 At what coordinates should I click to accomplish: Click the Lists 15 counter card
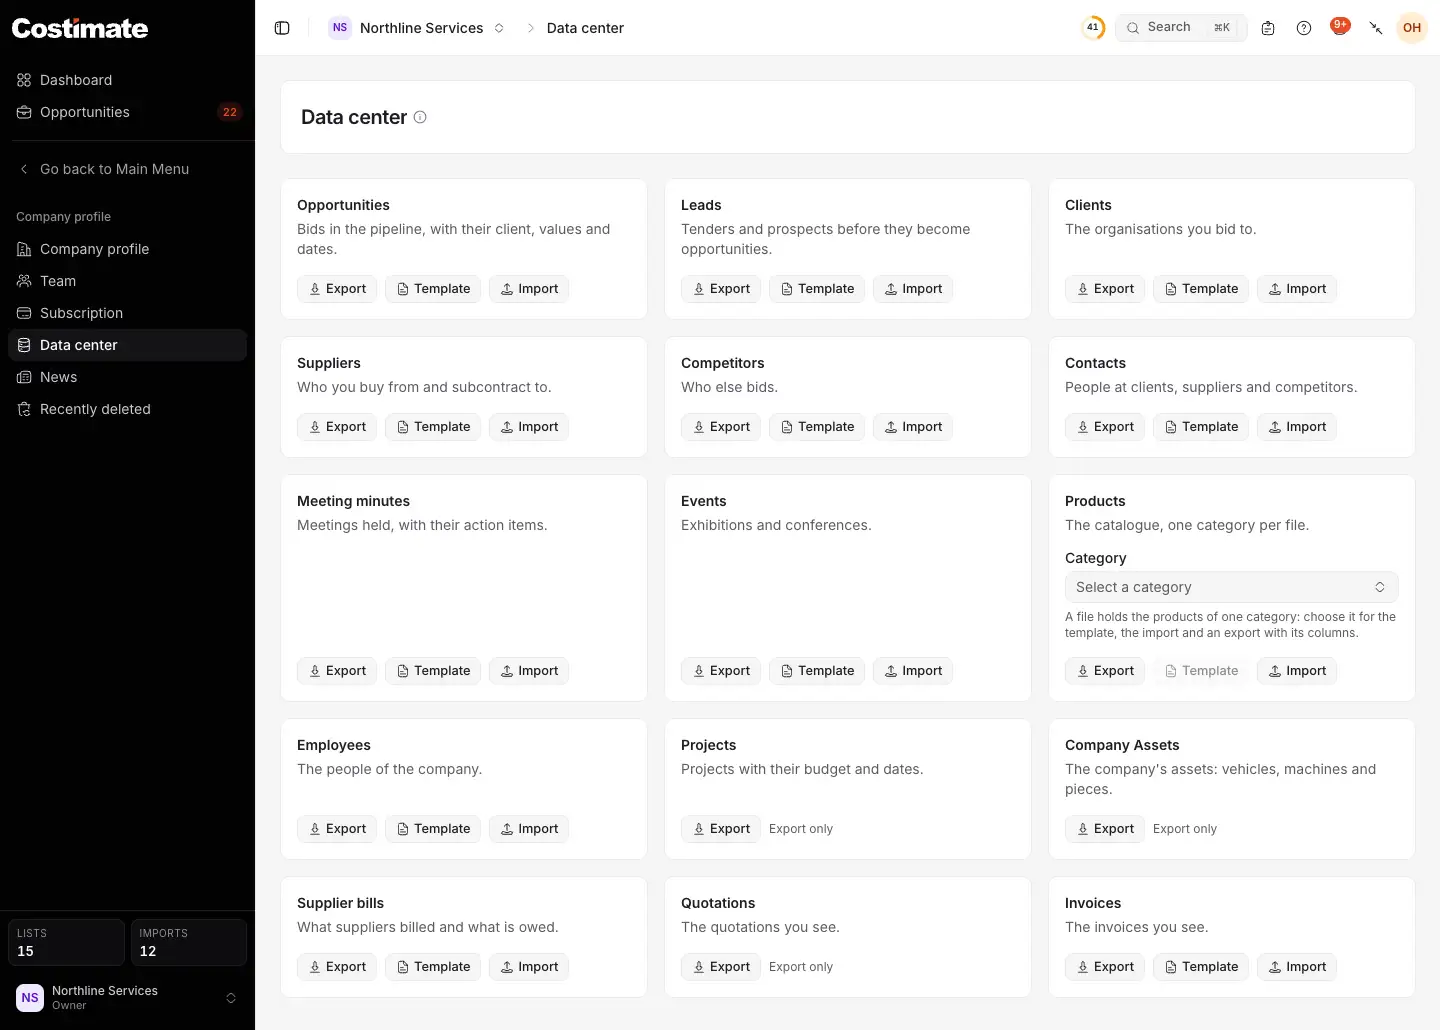(66, 942)
